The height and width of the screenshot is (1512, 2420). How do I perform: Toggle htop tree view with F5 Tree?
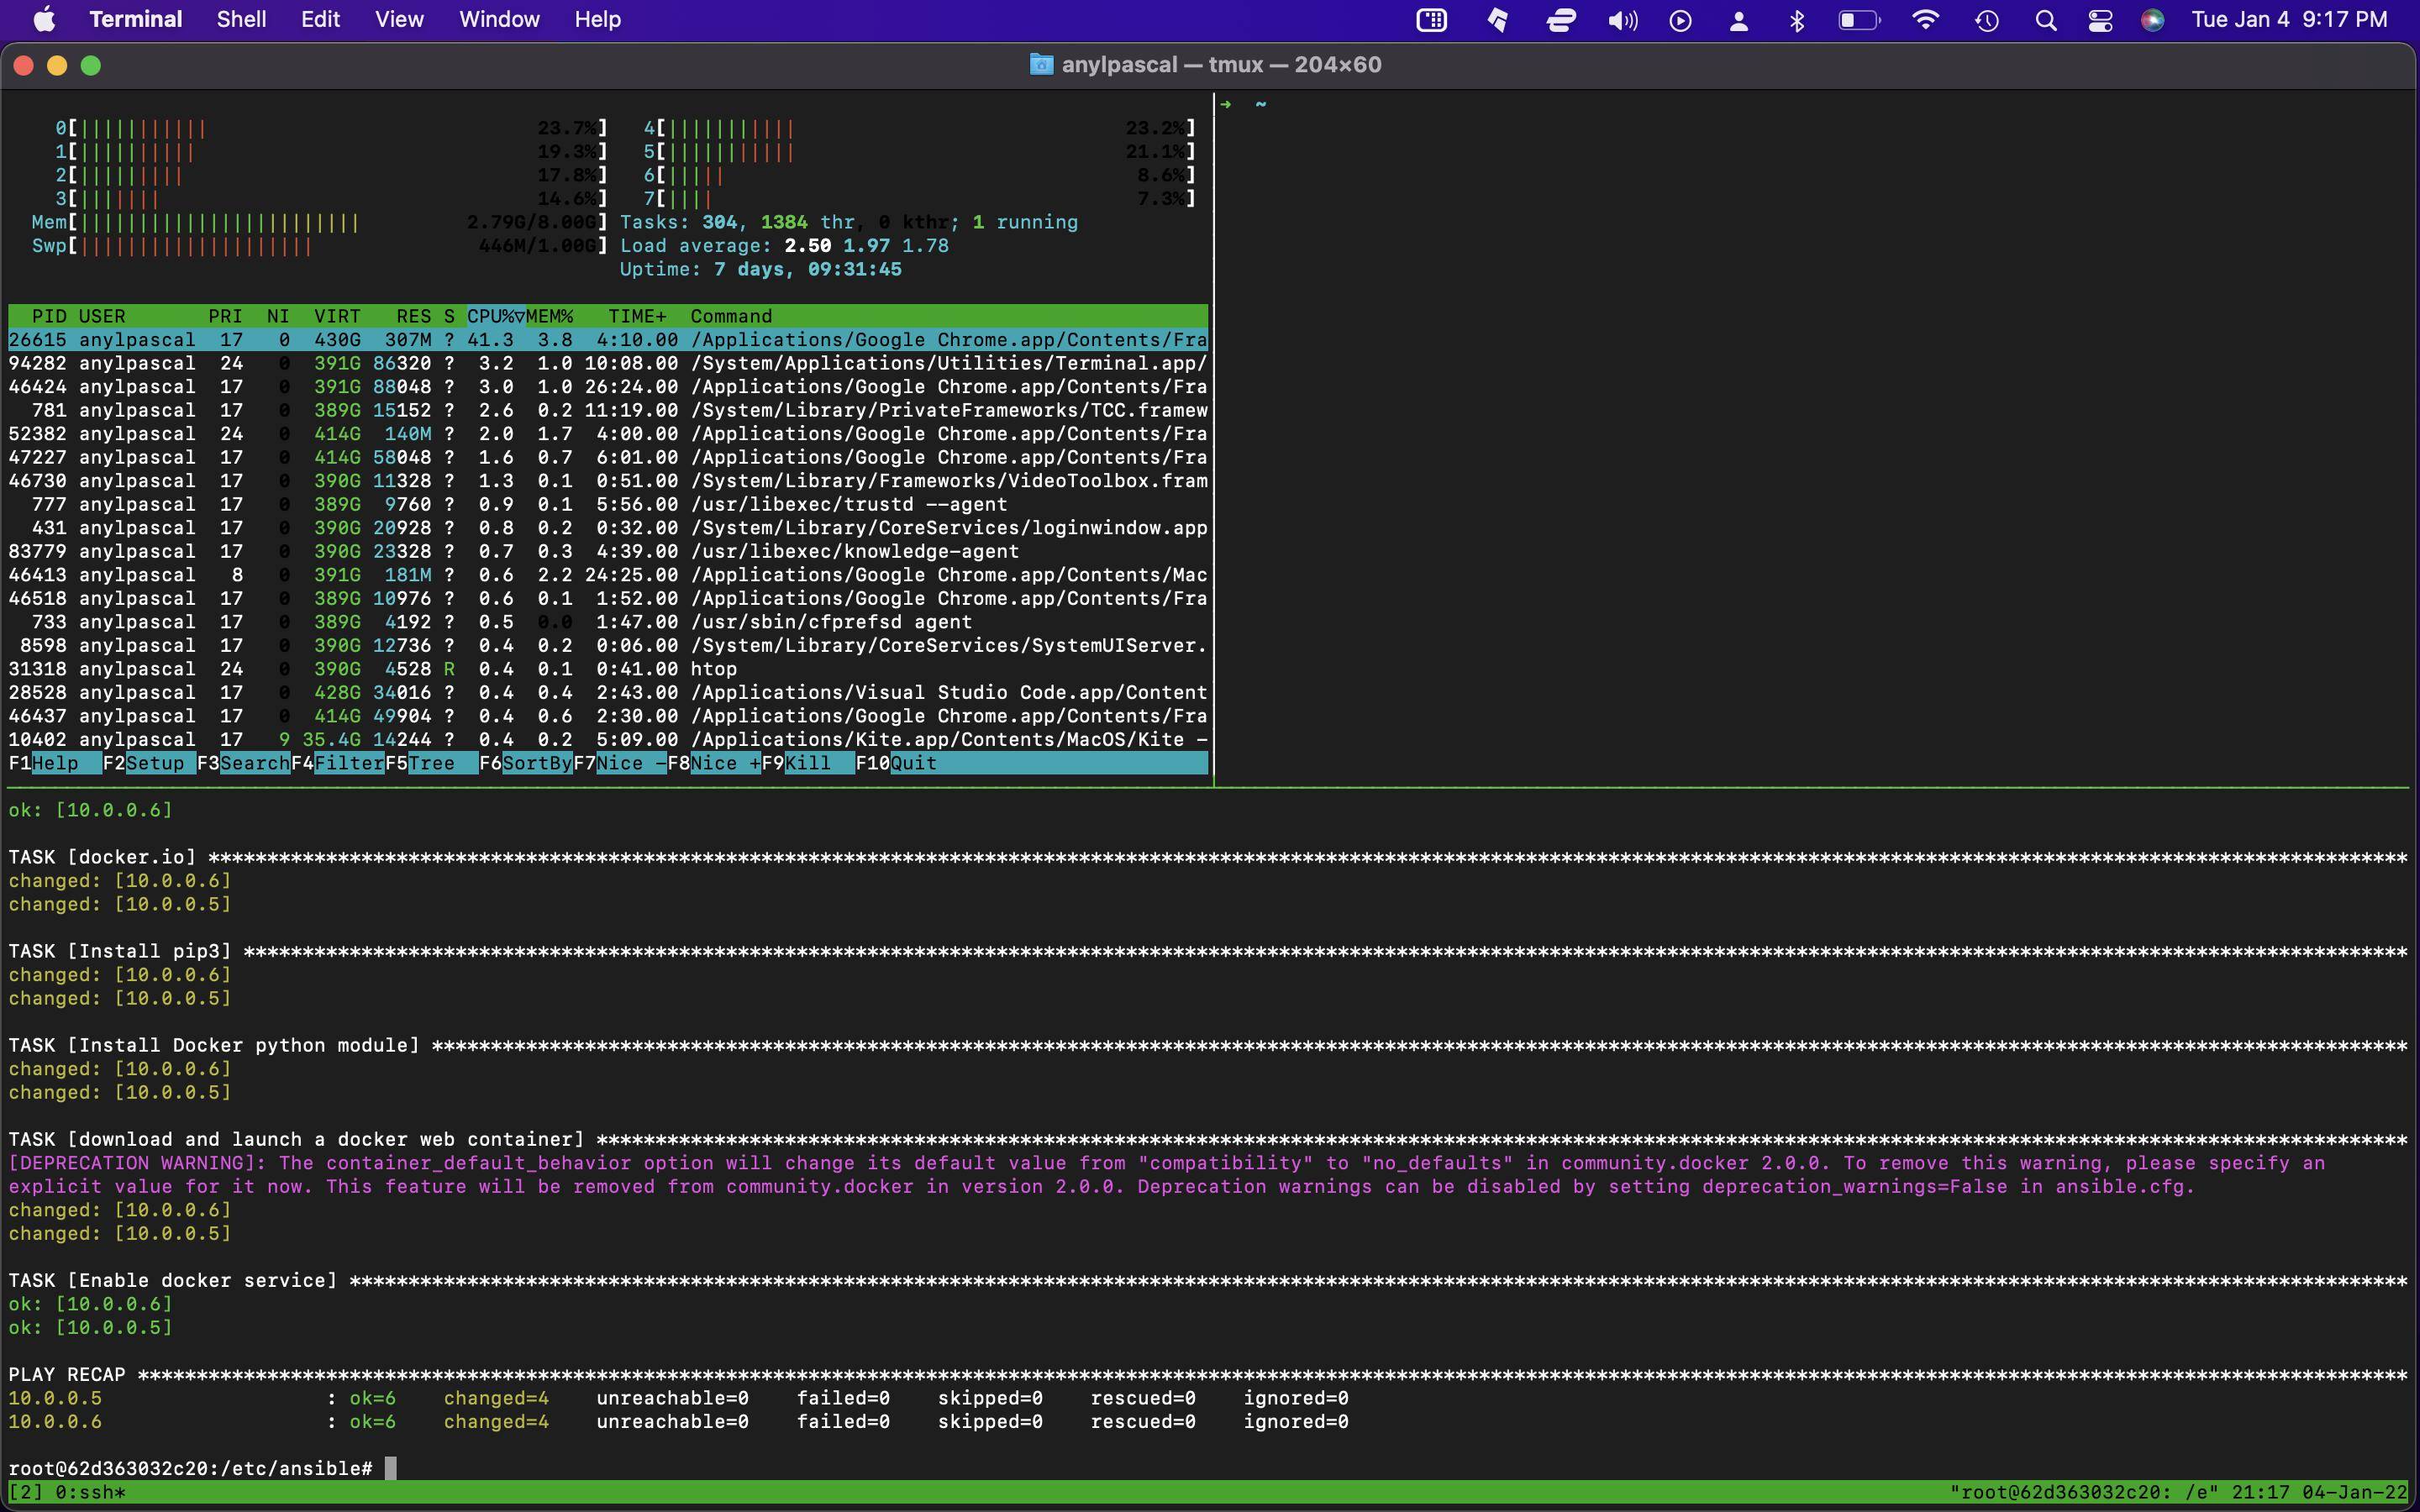click(431, 764)
